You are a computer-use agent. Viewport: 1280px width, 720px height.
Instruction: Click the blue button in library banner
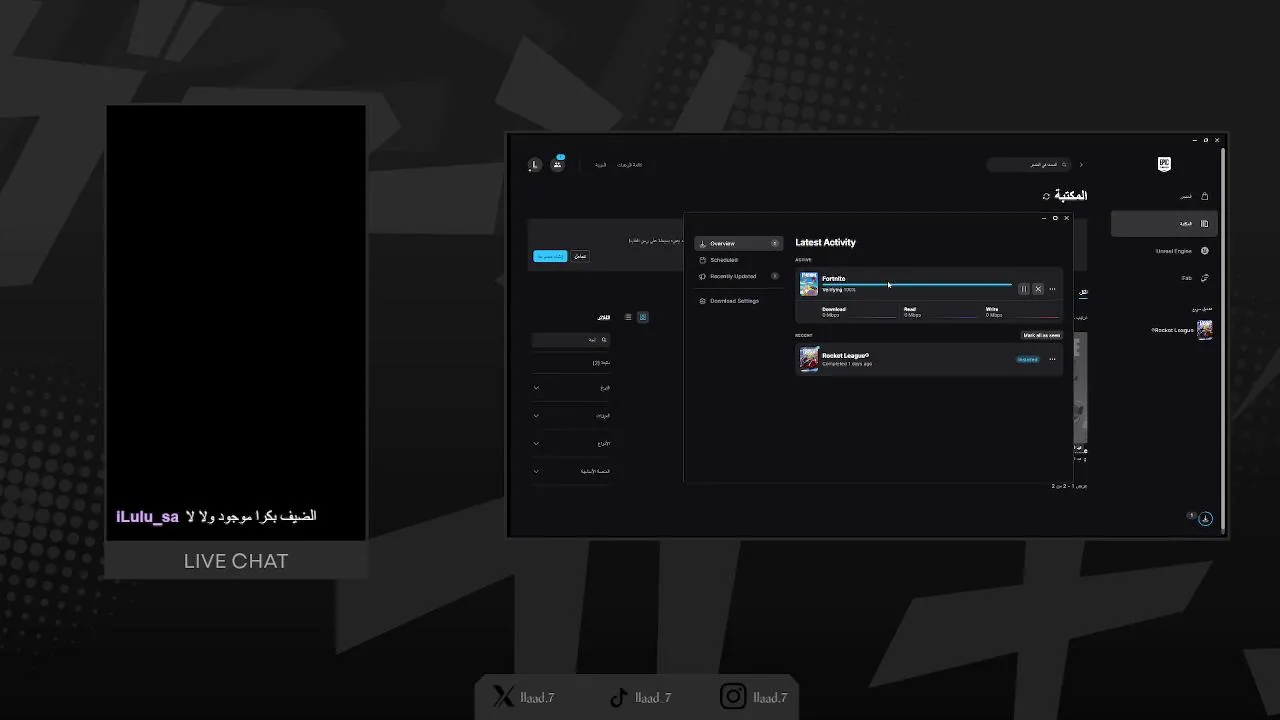point(550,256)
